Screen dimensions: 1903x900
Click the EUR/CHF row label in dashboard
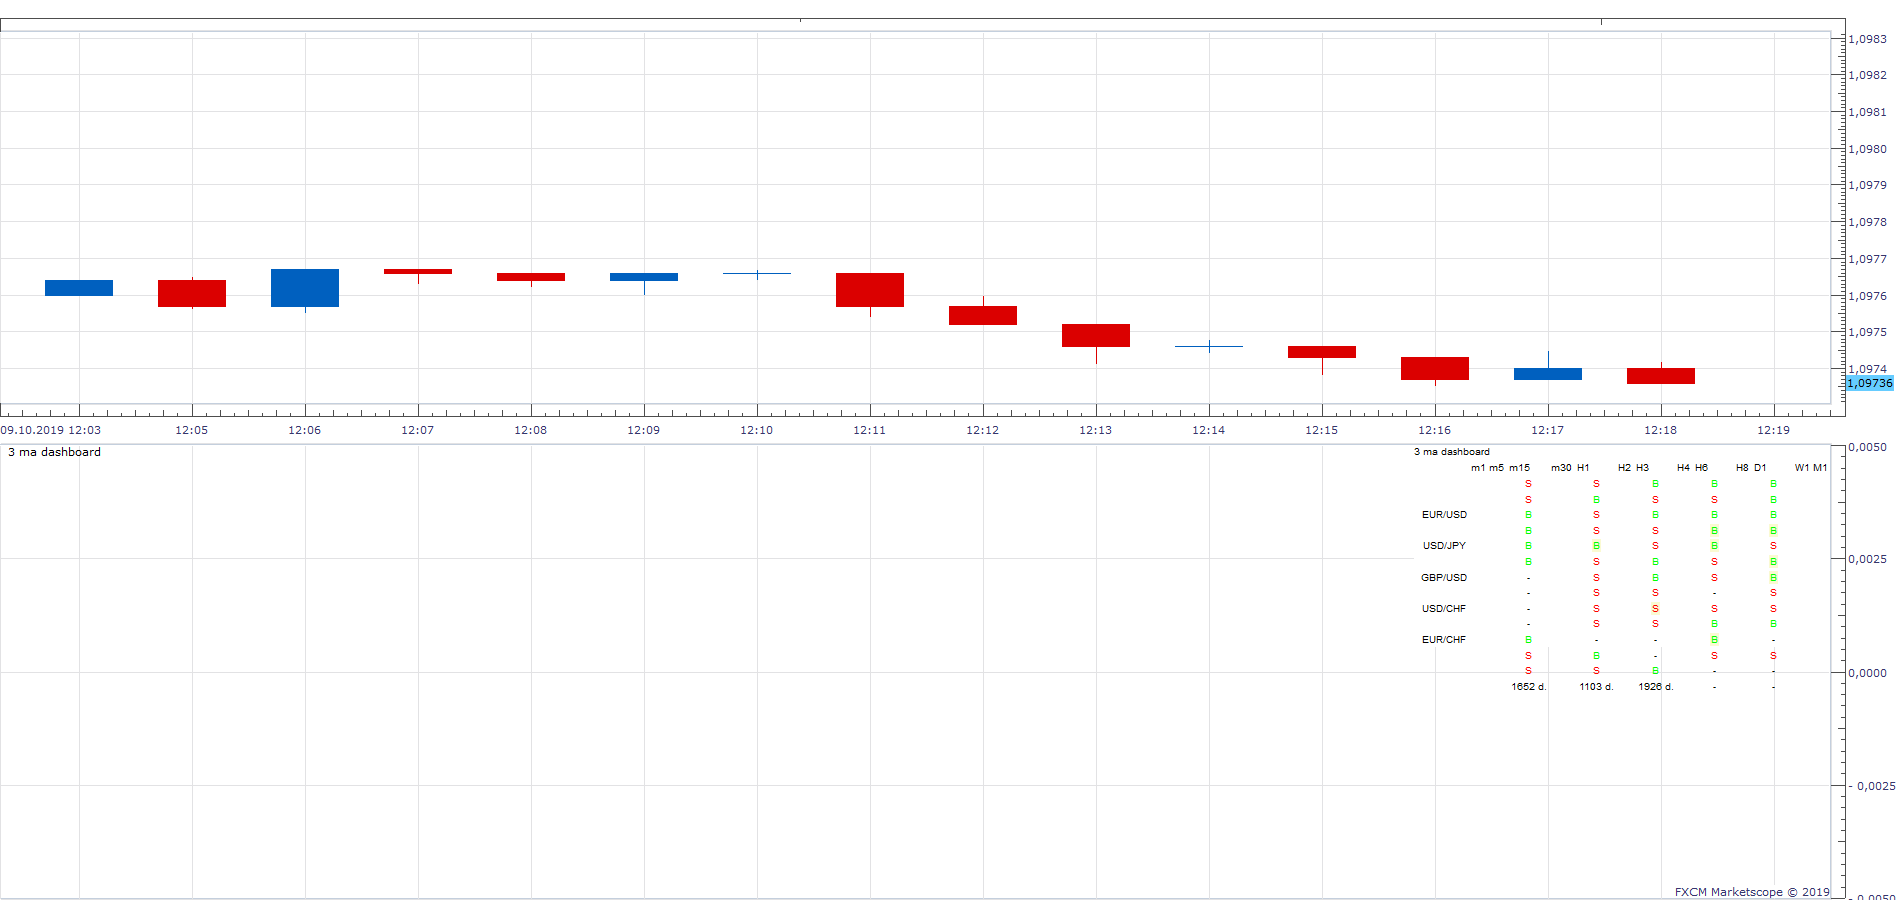pyautogui.click(x=1444, y=640)
